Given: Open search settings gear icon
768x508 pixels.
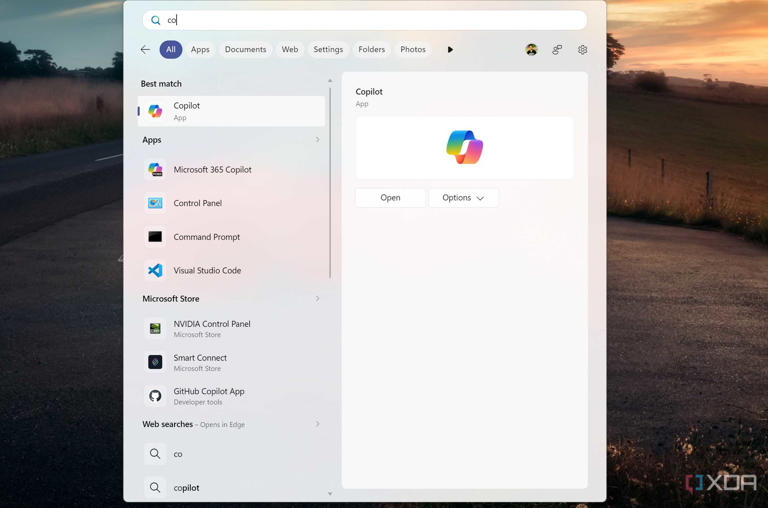Looking at the screenshot, I should 582,49.
